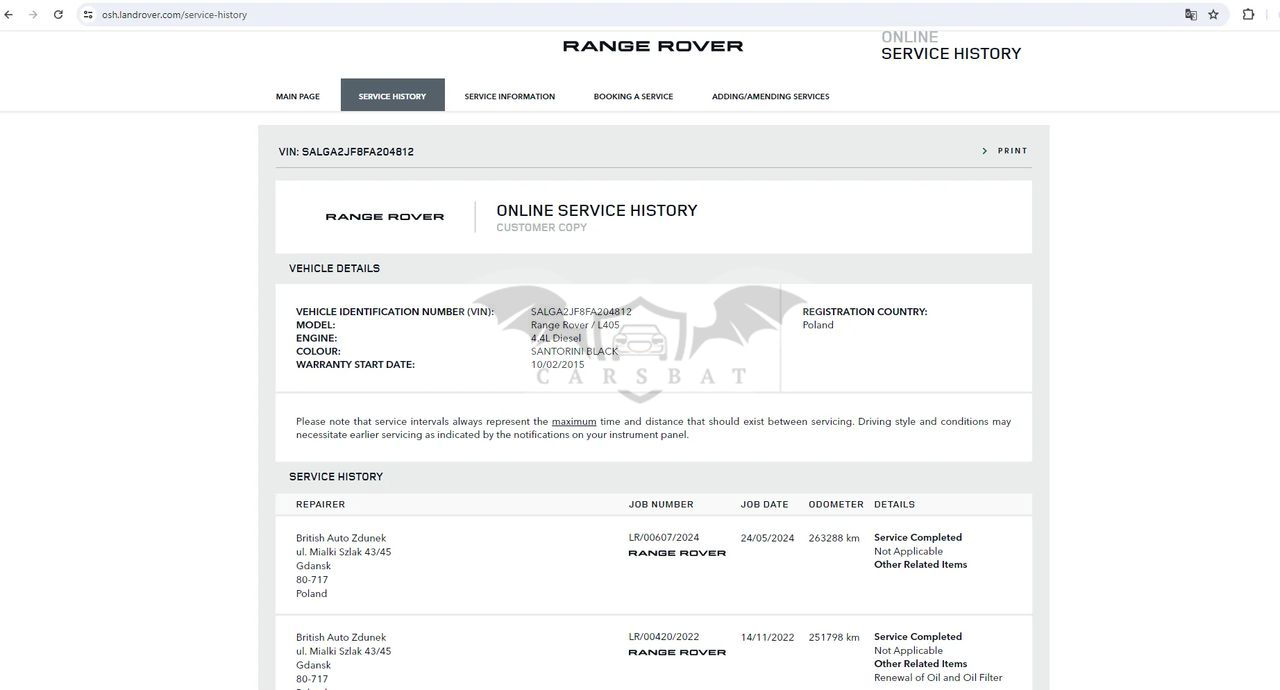Click the Range Rover logo in header
Viewport: 1280px width, 690px height.
click(652, 46)
